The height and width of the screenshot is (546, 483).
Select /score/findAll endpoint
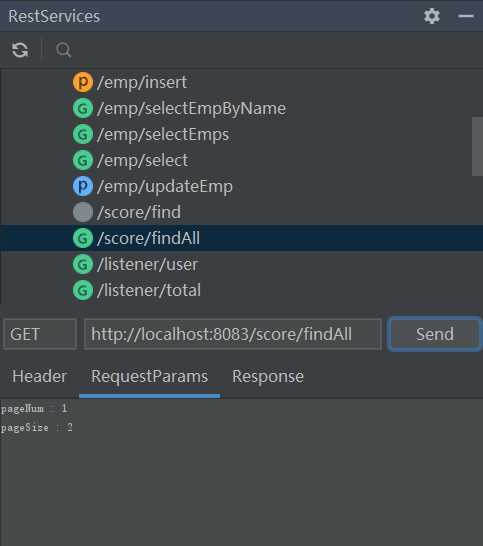click(148, 238)
